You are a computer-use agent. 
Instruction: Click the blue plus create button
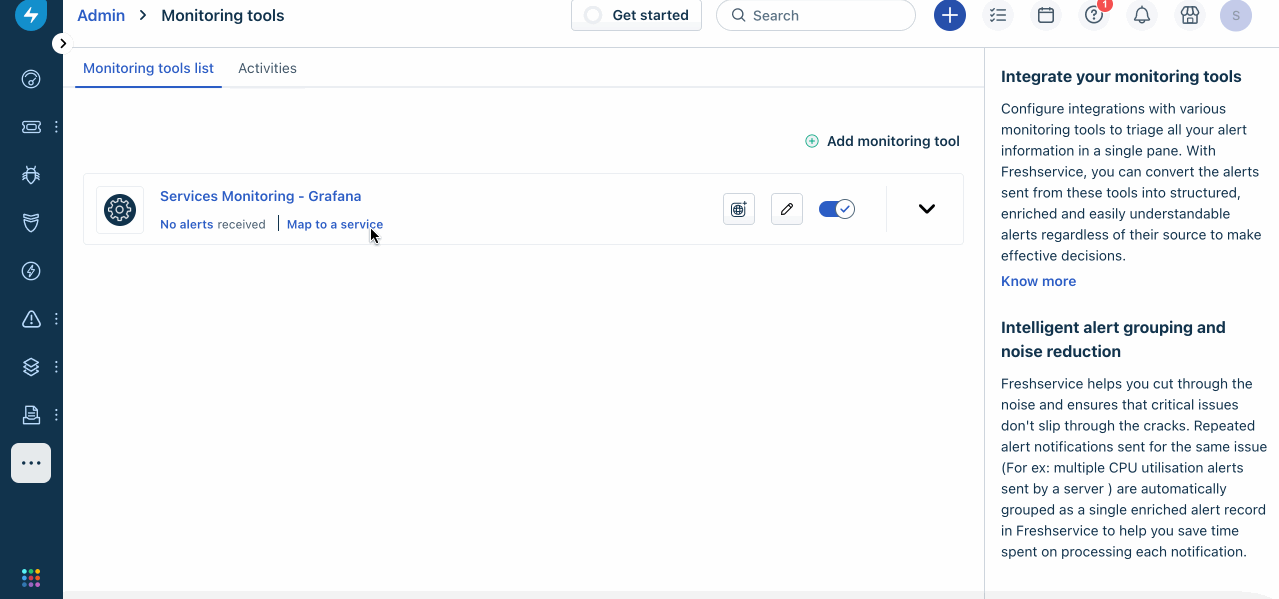950,15
